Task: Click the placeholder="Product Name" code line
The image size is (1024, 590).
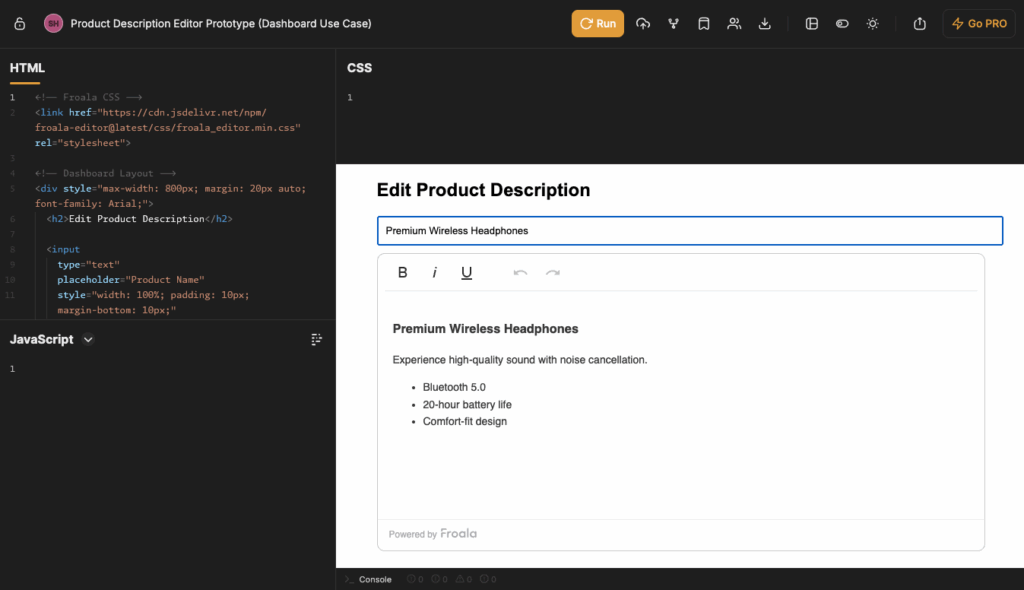Action: pos(131,280)
